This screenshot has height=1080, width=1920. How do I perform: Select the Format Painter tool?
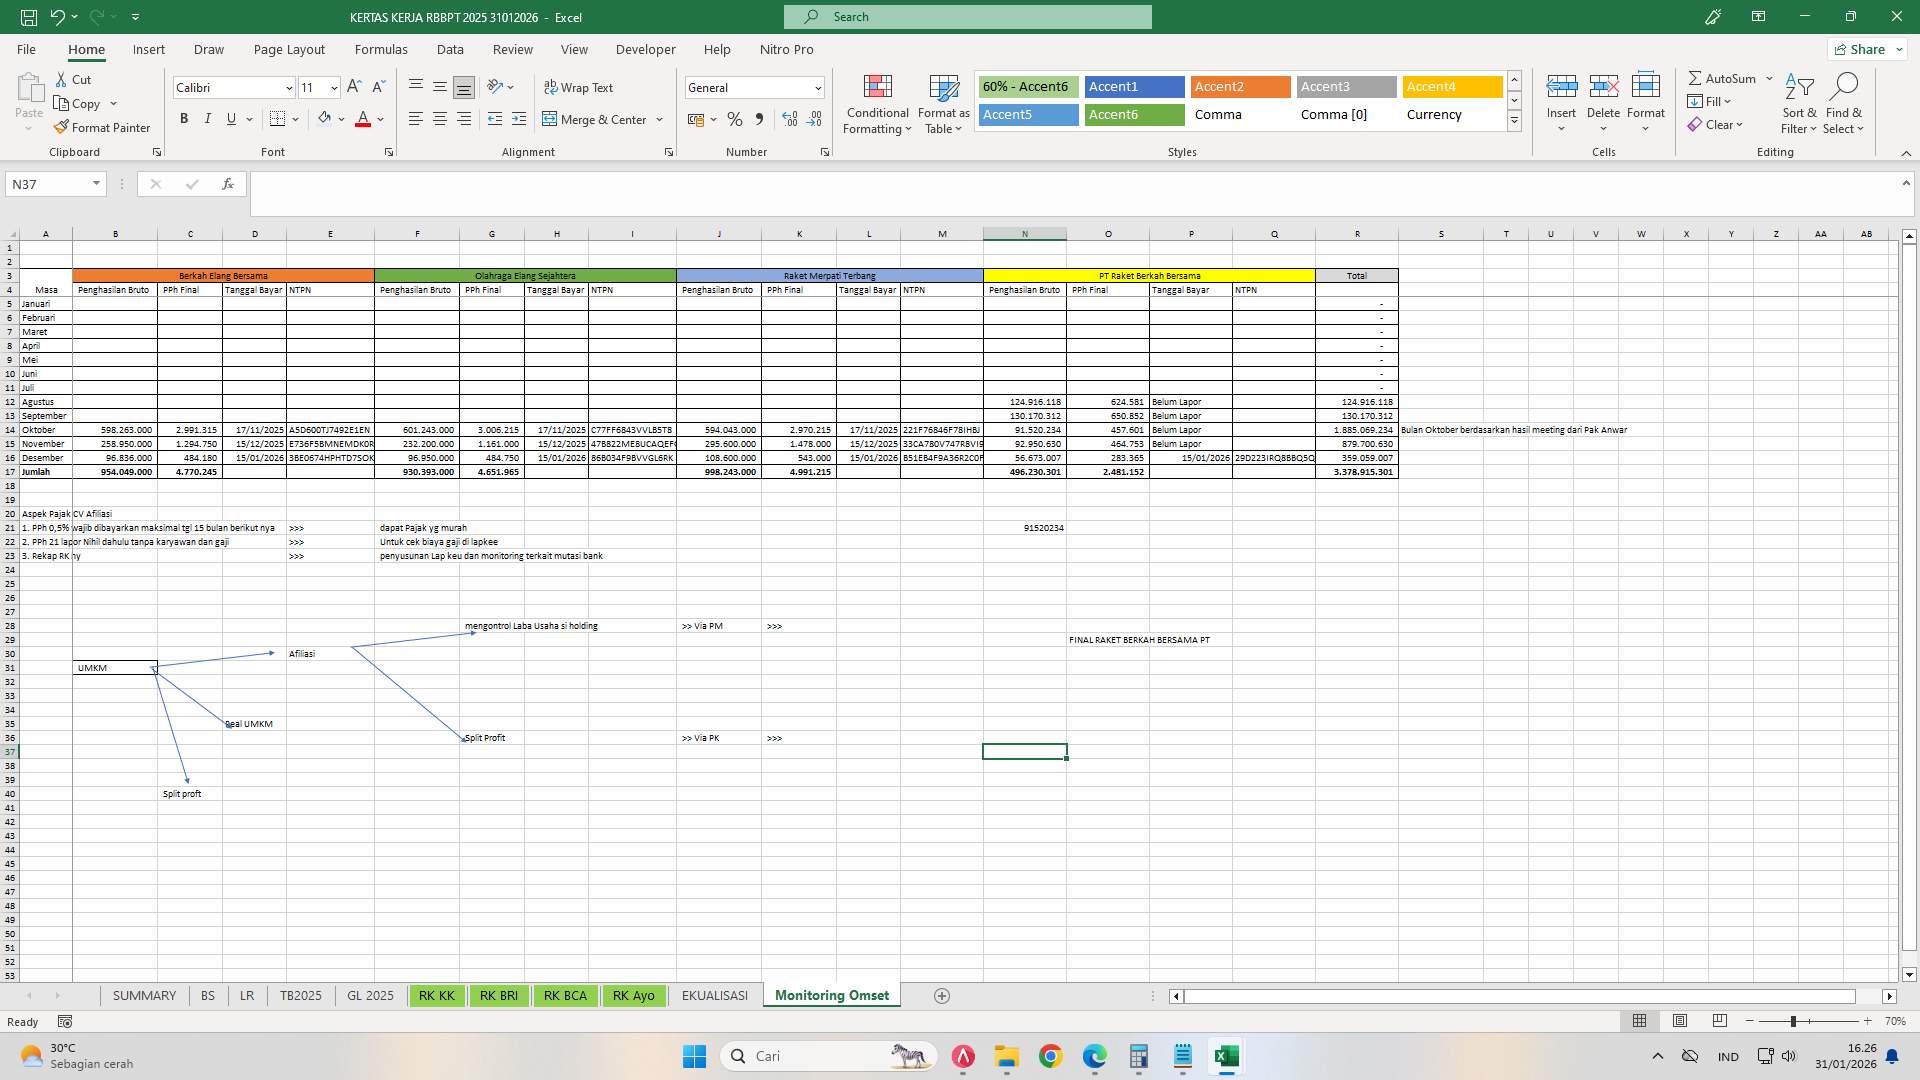(x=103, y=127)
